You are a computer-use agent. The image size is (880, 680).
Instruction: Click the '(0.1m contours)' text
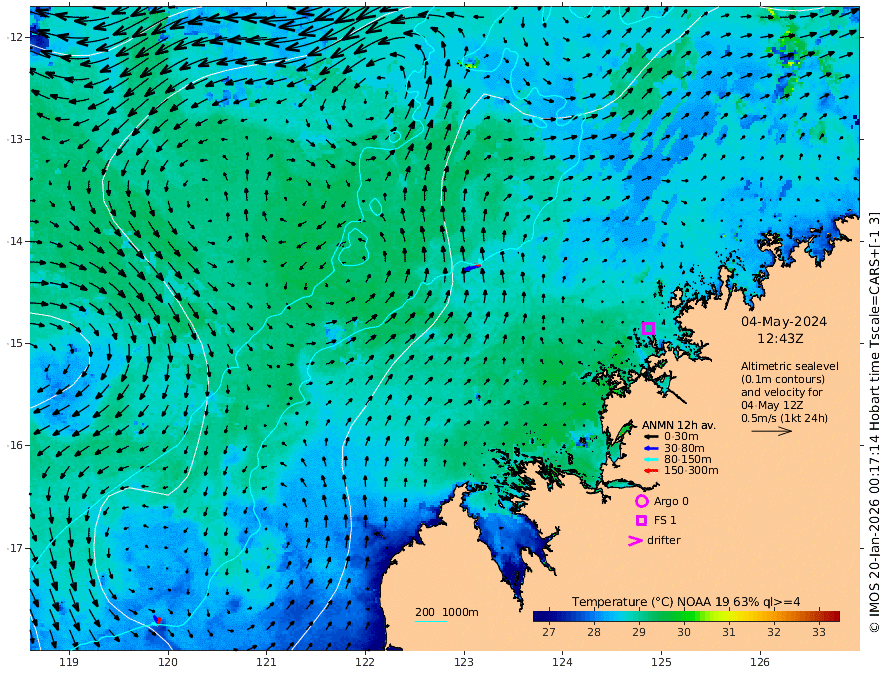click(783, 379)
